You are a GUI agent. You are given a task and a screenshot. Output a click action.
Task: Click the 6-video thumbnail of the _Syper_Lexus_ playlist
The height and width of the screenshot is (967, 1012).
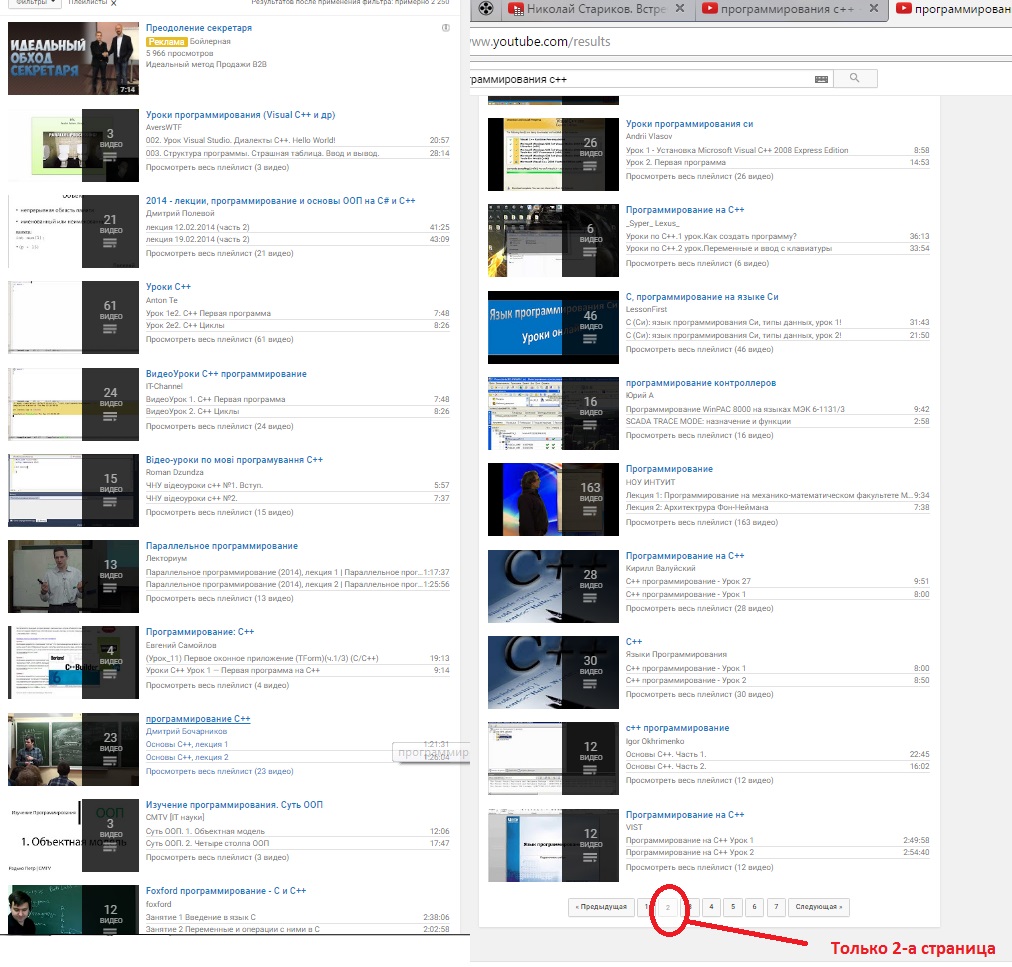point(553,241)
